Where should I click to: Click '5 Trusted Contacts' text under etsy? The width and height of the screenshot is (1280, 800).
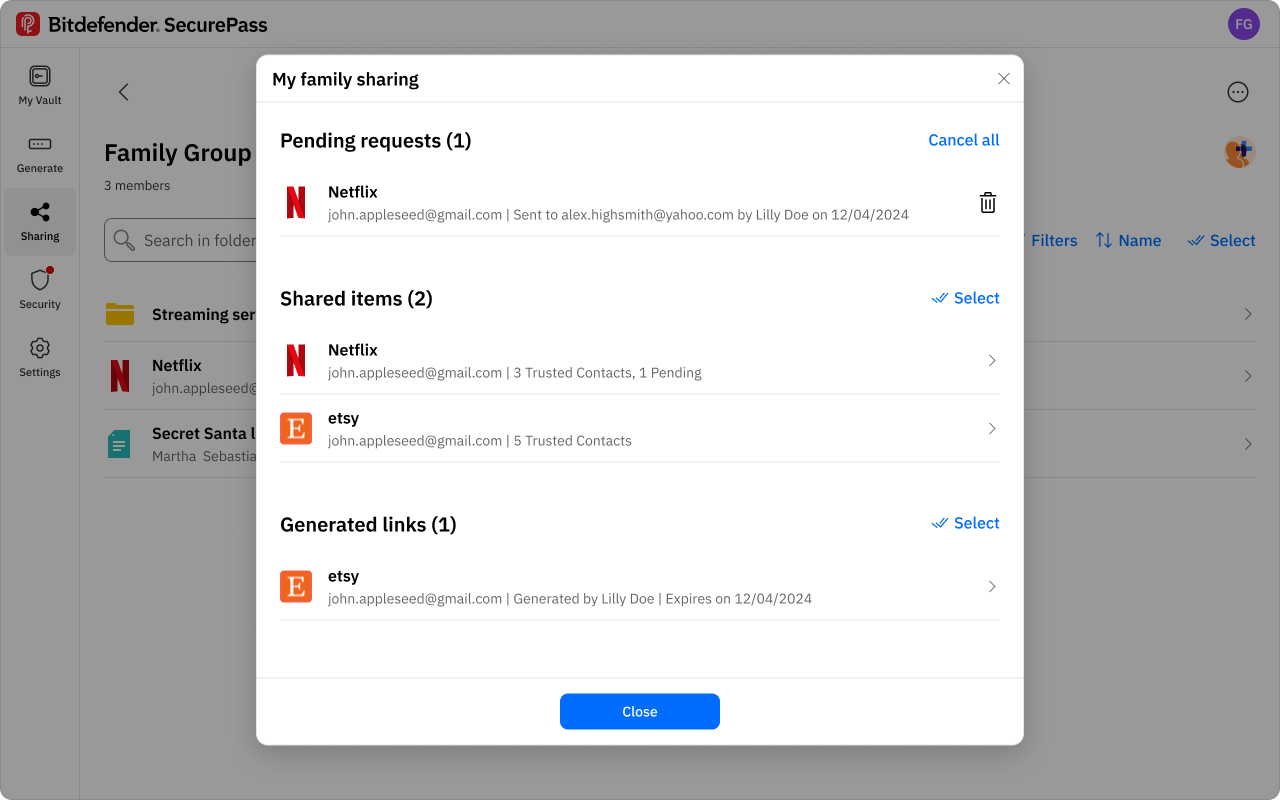point(572,441)
